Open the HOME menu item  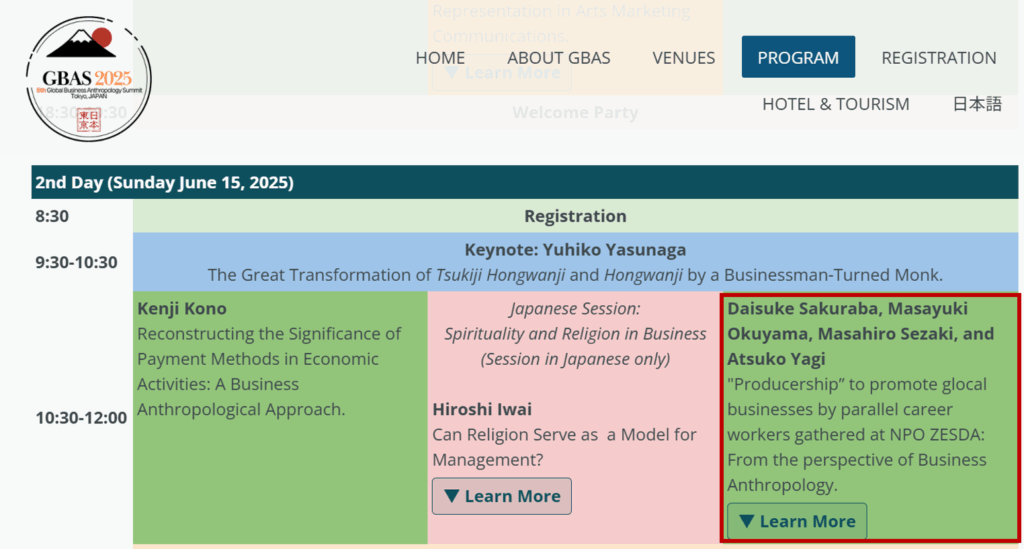tap(440, 57)
